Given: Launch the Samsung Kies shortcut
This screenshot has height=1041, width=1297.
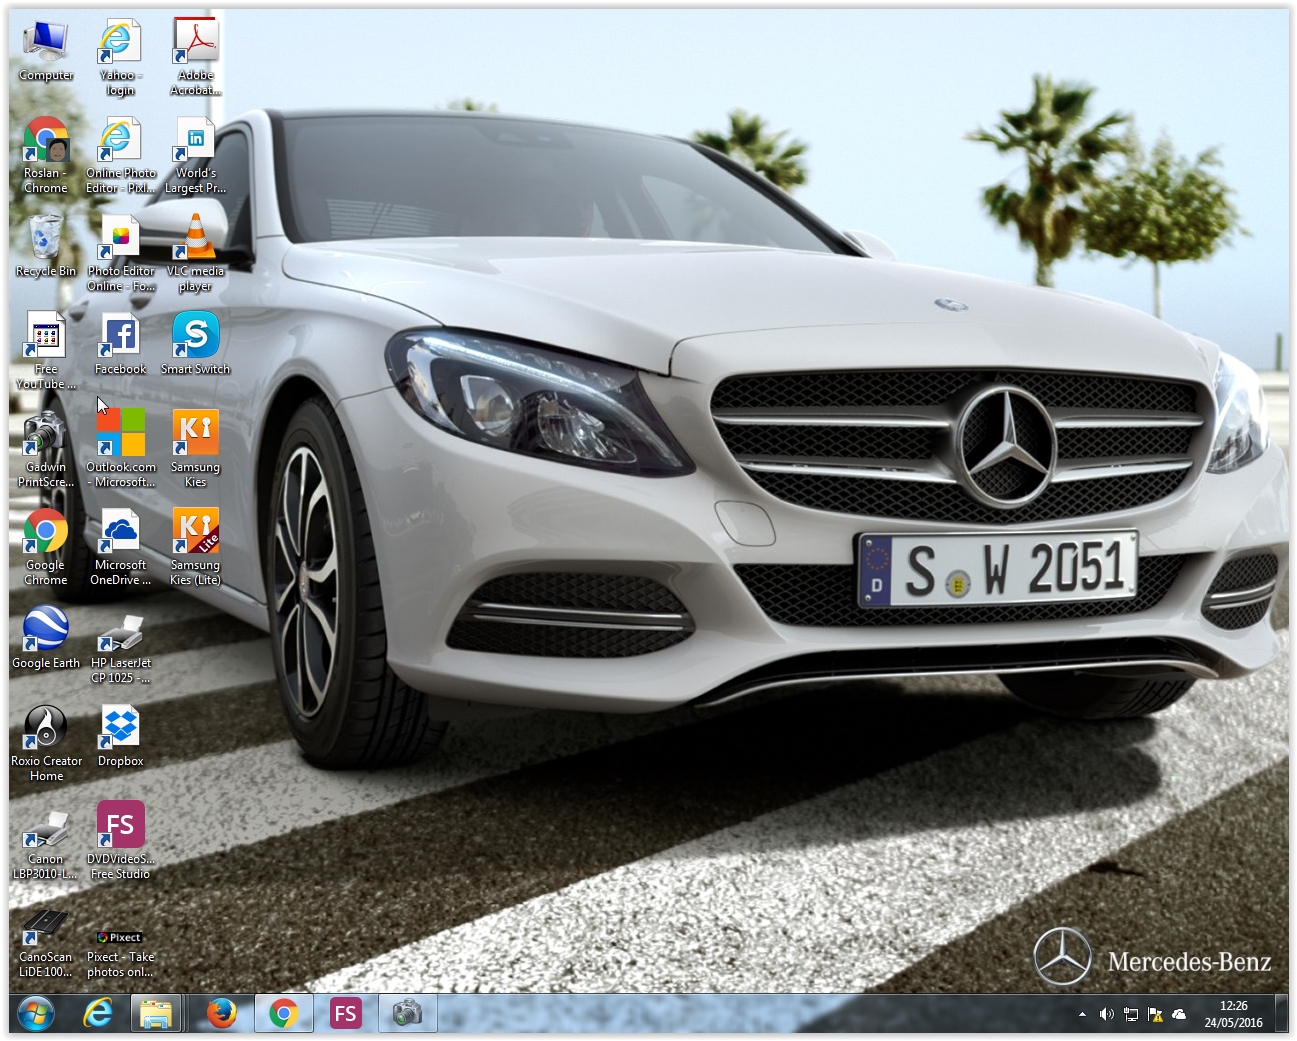Looking at the screenshot, I should [195, 449].
